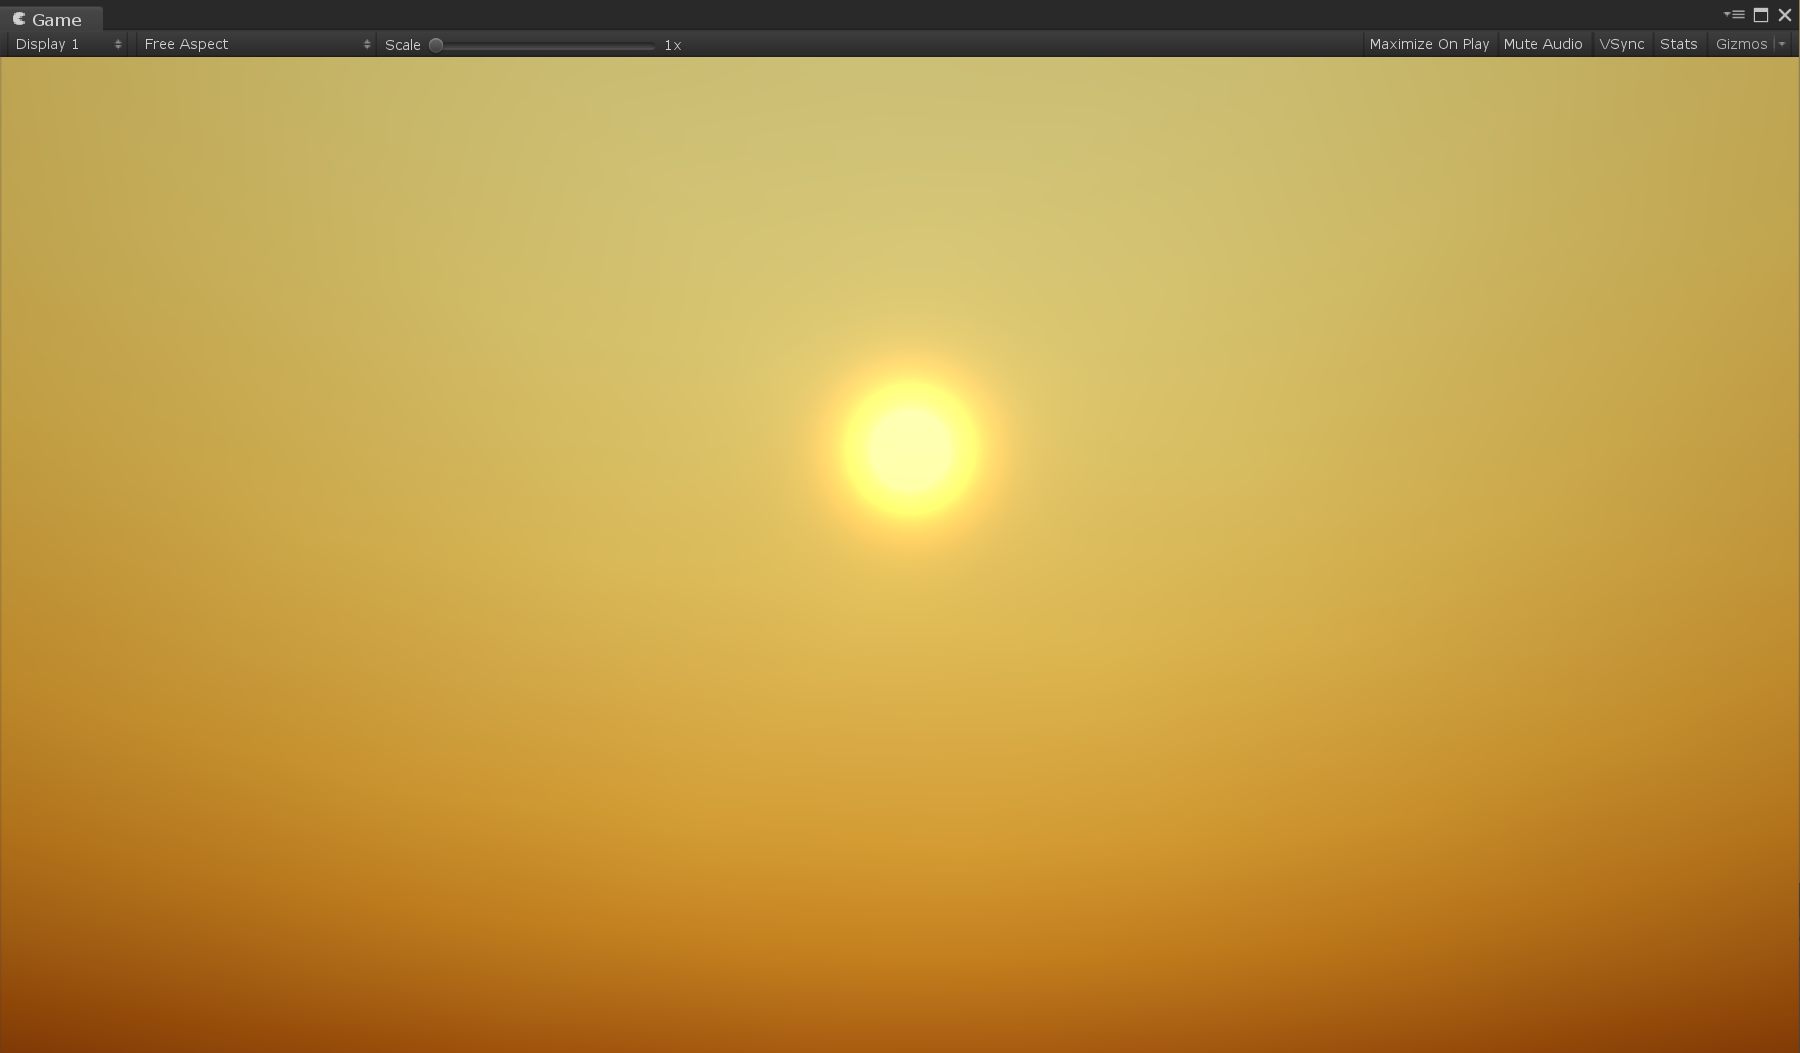Click the Free Aspect dropdown arrows icon
Image resolution: width=1800 pixels, height=1053 pixels.
[367, 44]
